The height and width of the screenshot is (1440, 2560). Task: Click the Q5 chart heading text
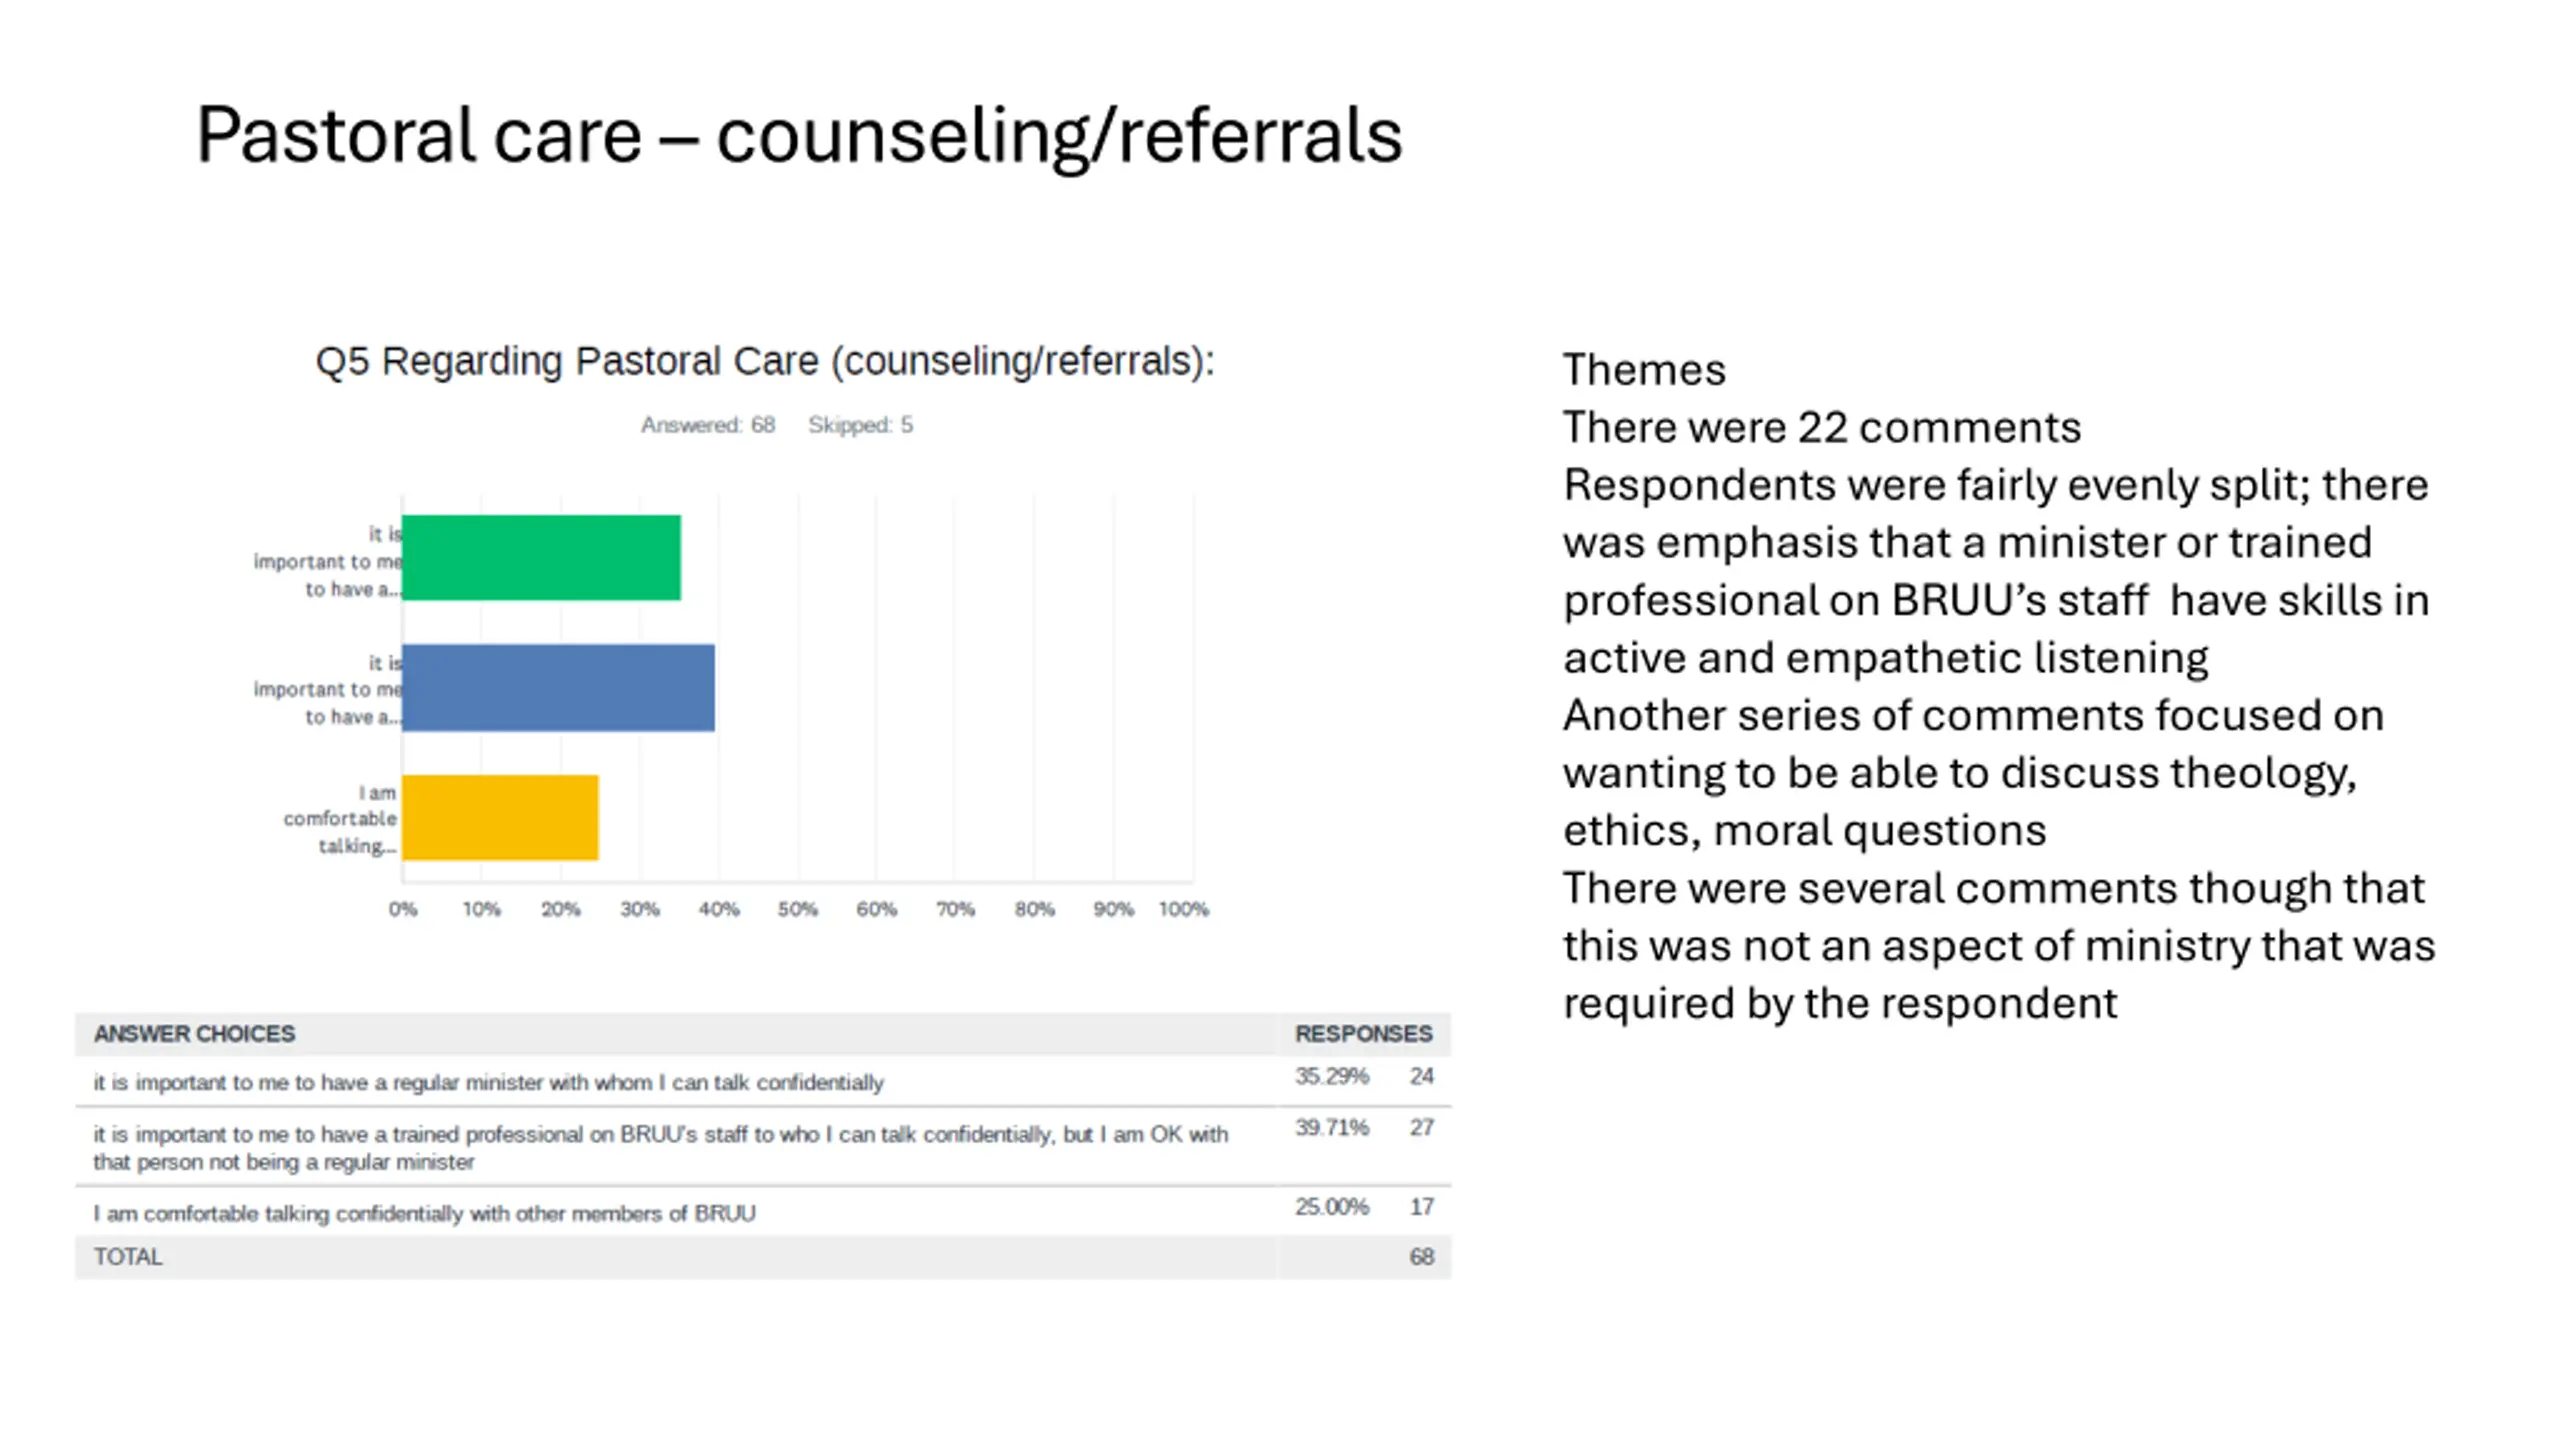coord(765,361)
